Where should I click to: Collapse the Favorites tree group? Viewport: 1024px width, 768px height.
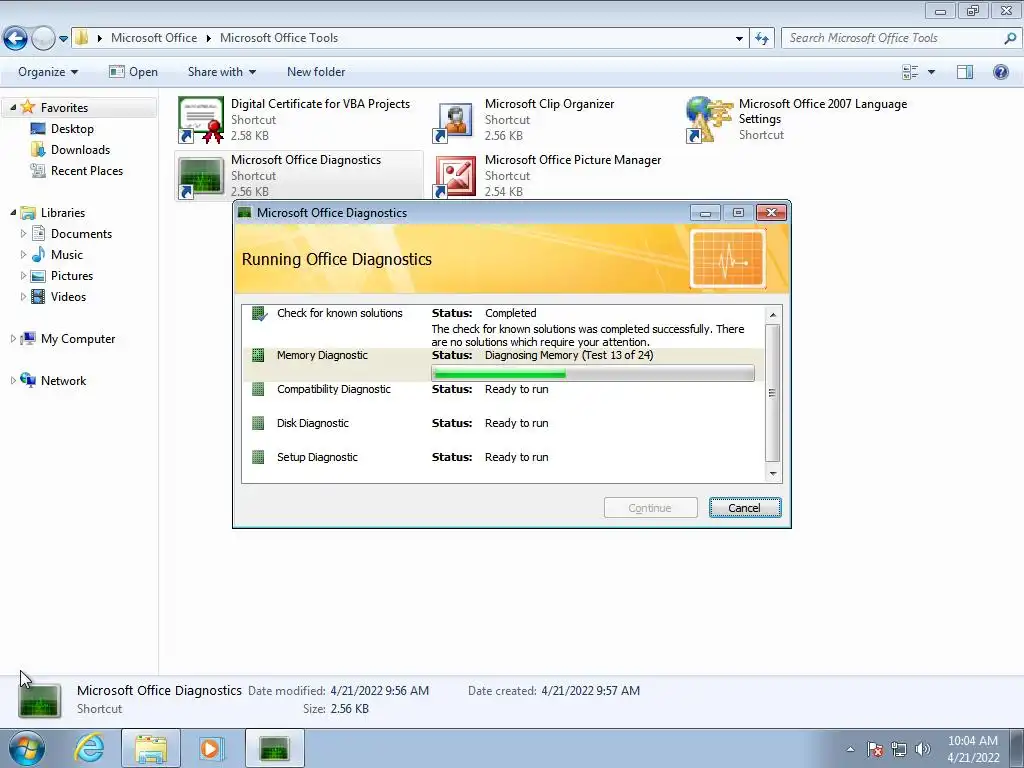point(13,107)
